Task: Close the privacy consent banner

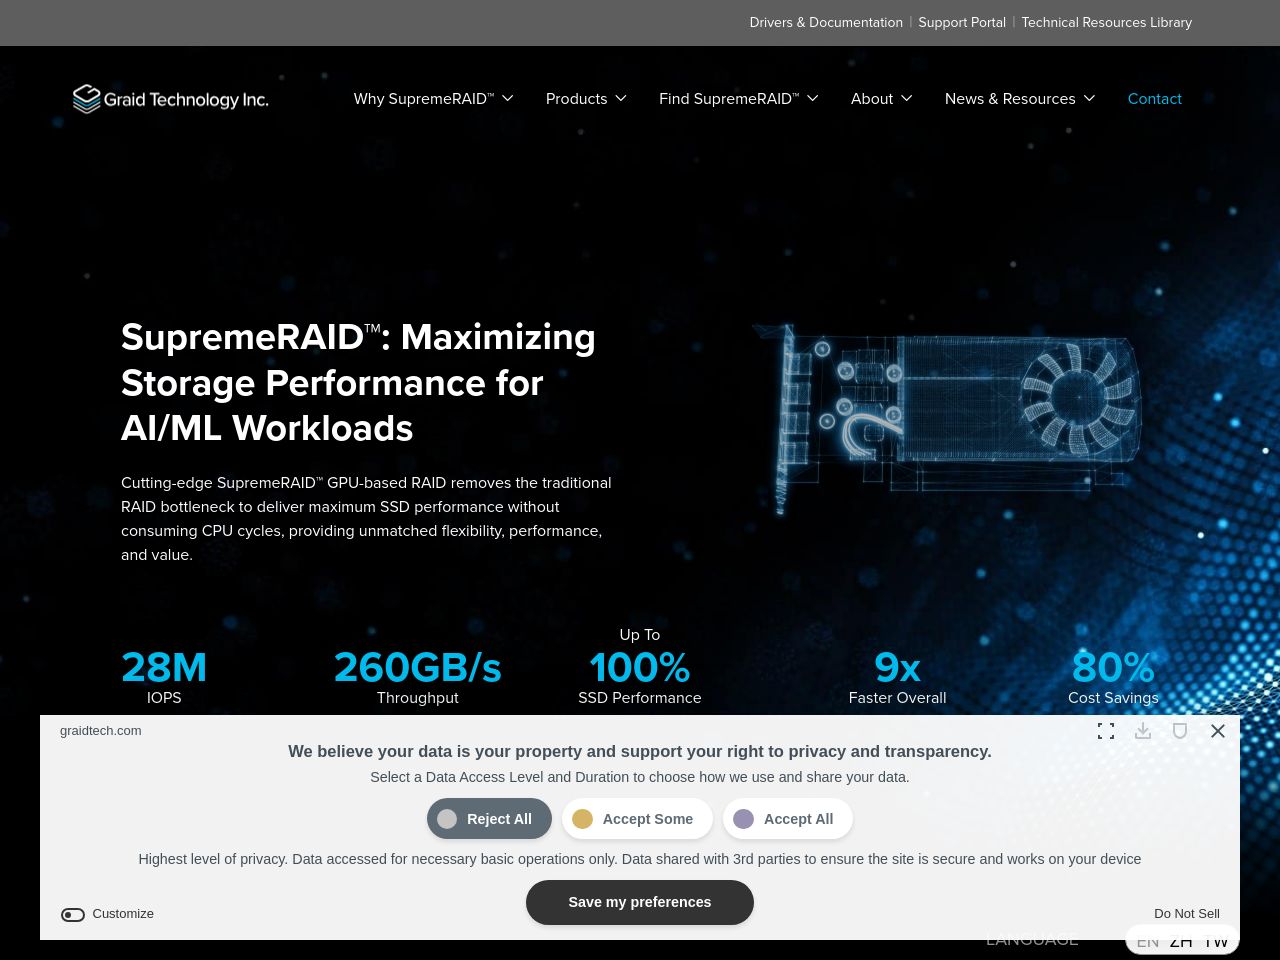Action: tap(1217, 731)
